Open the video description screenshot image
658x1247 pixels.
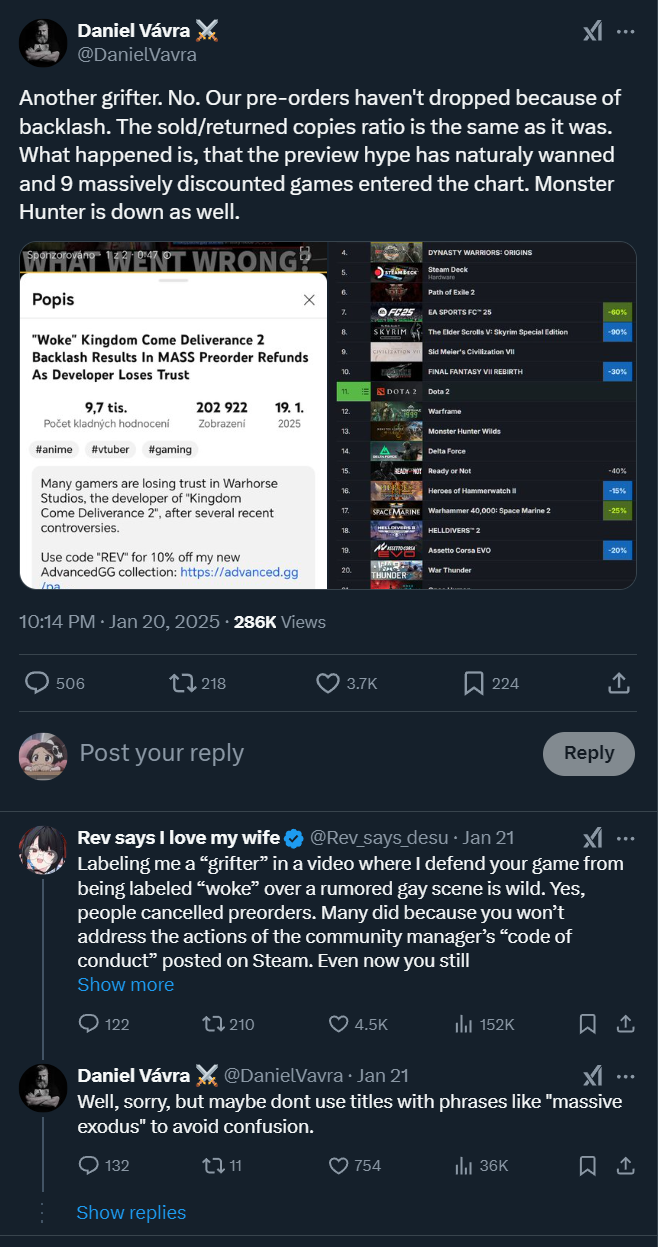click(x=173, y=415)
